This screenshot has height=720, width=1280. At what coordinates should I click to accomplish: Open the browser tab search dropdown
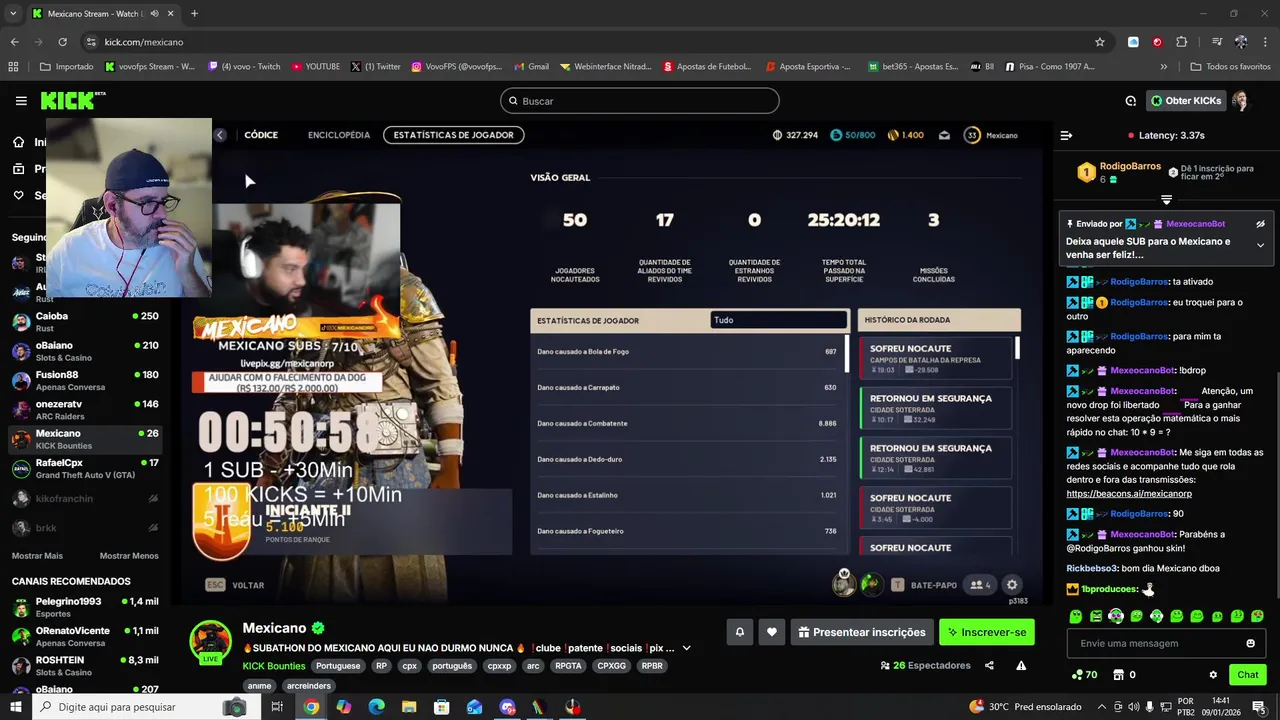[13, 14]
